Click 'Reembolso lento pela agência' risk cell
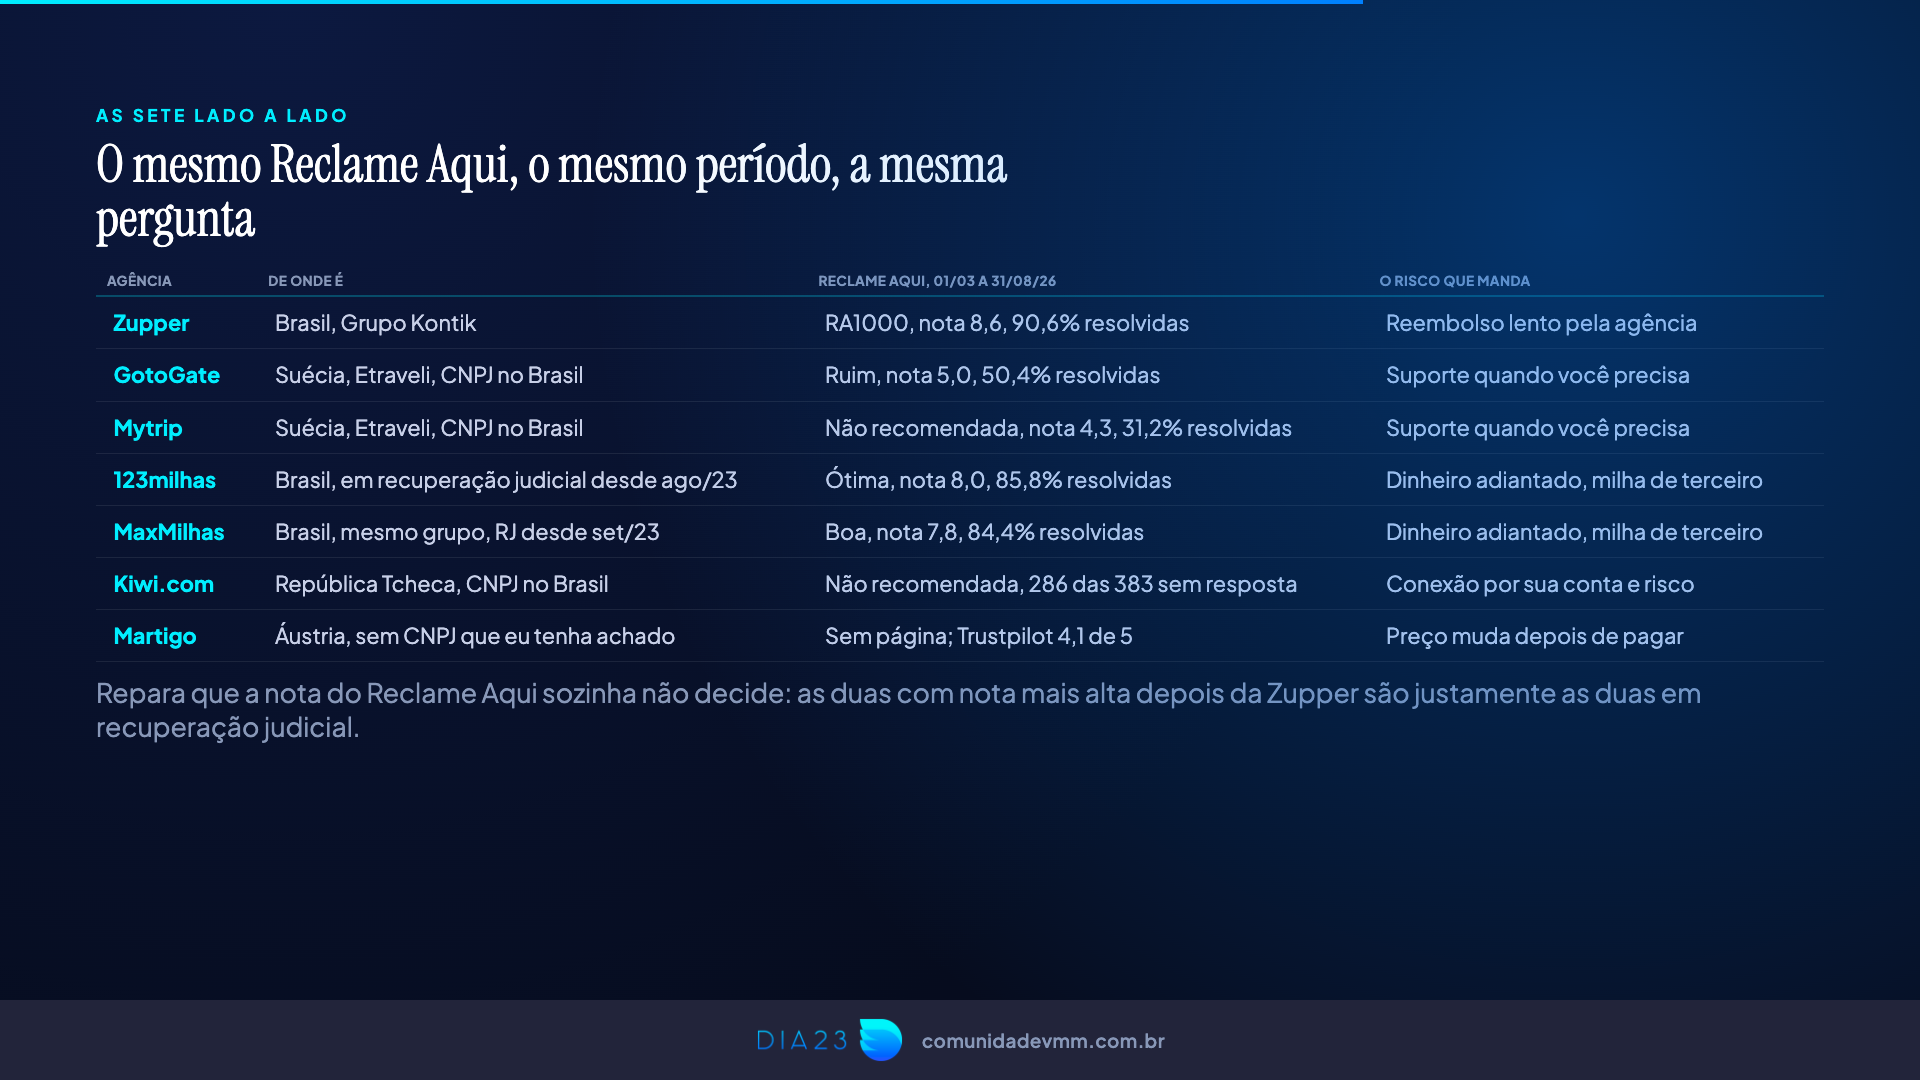This screenshot has width=1920, height=1080. pos(1541,323)
